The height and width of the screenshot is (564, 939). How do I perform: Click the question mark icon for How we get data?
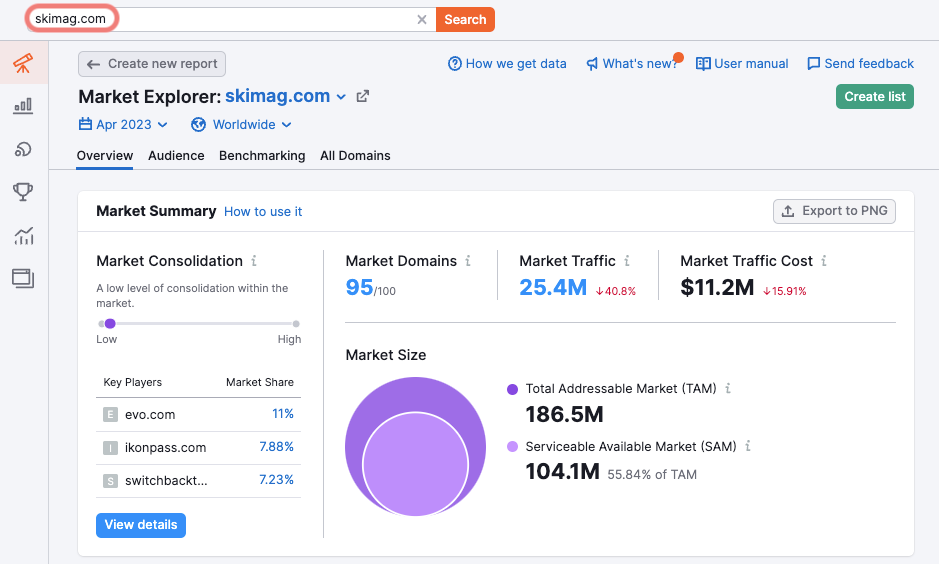(x=455, y=63)
